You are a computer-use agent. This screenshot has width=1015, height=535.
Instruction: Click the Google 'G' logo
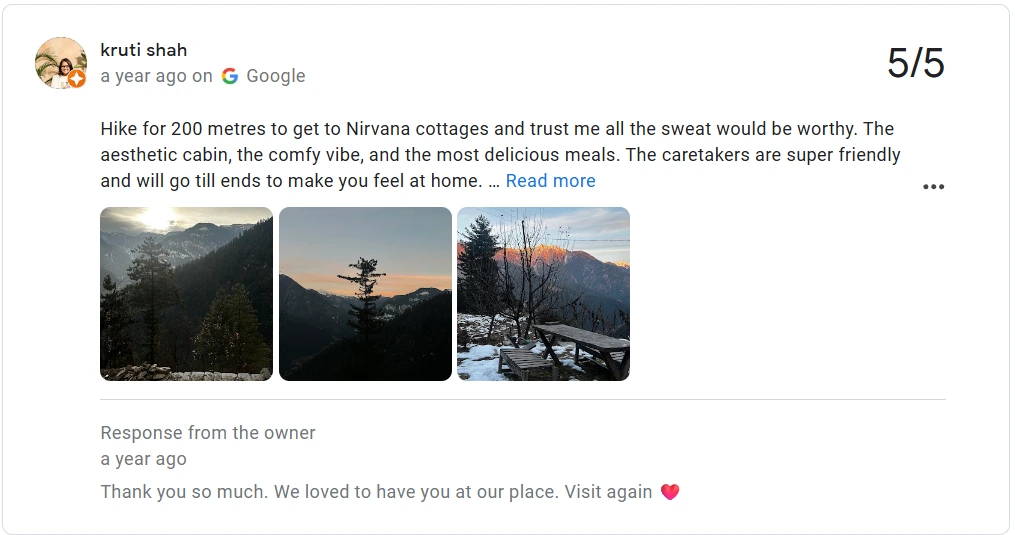[x=230, y=76]
